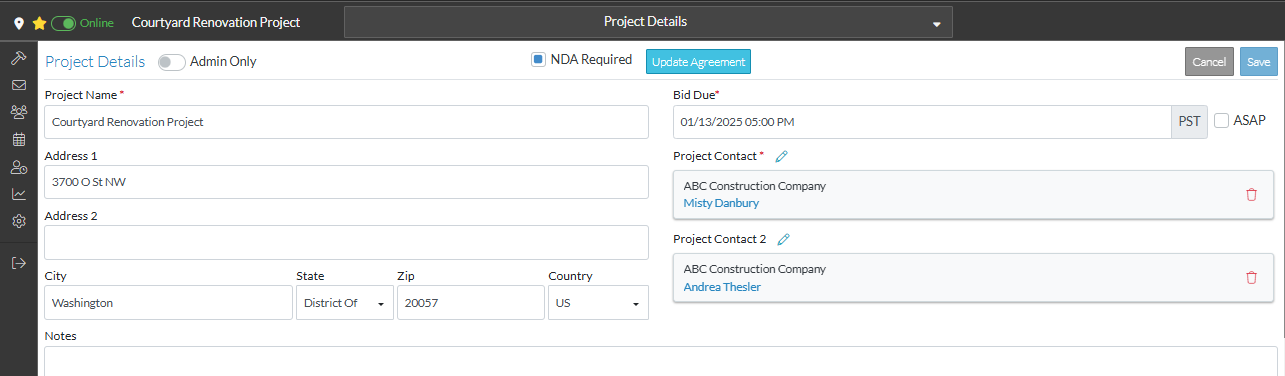Open the settings gear icon in sidebar

[x=18, y=221]
